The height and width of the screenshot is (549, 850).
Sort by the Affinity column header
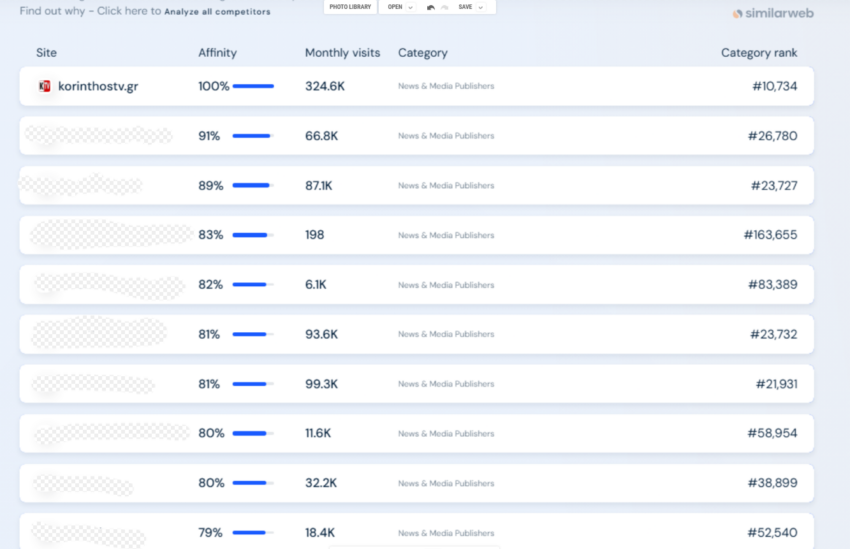tap(217, 53)
